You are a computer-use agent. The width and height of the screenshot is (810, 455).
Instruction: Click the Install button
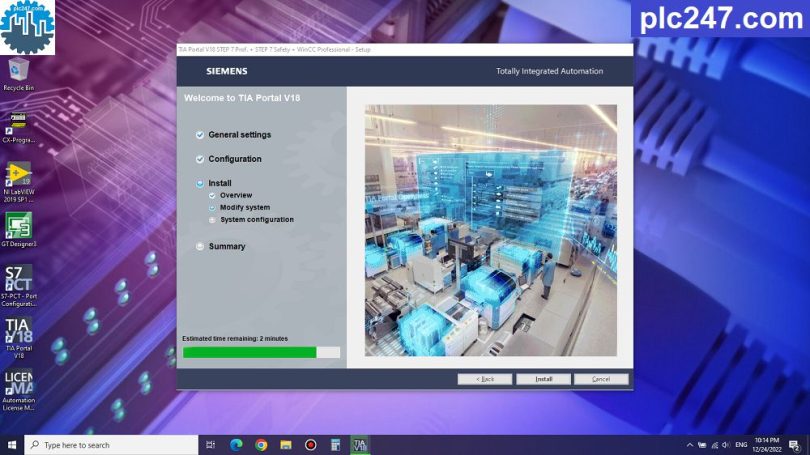click(x=543, y=379)
